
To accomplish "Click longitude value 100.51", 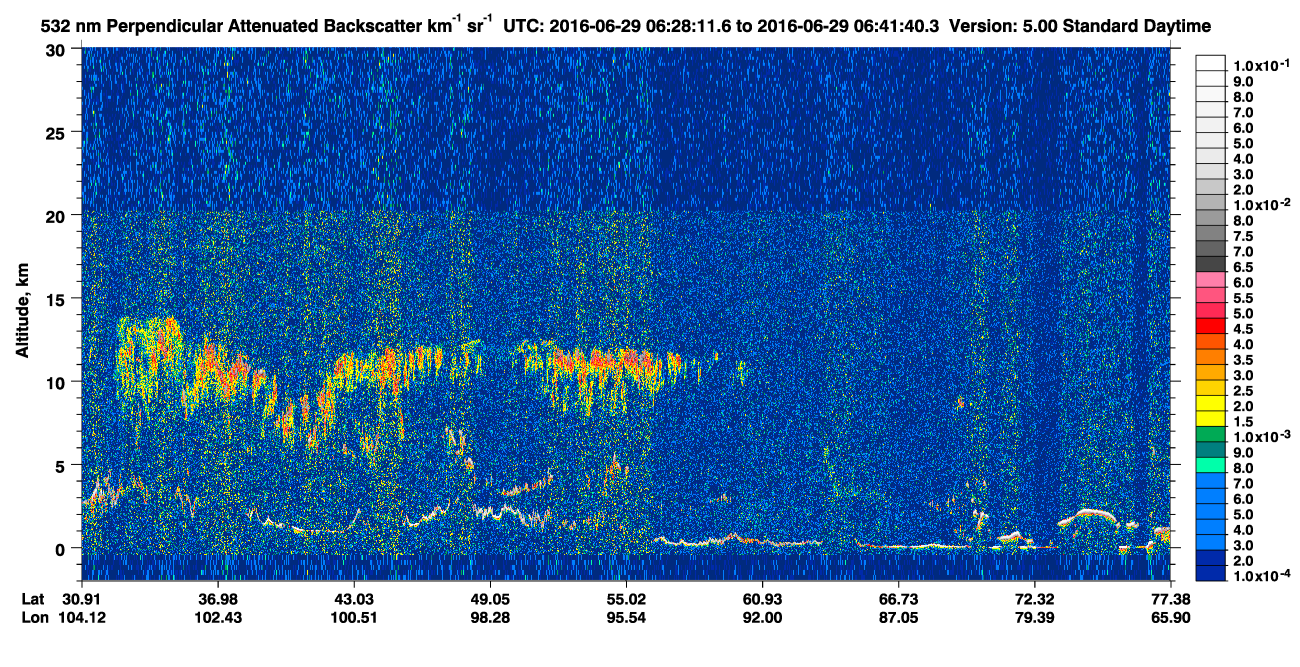I will pos(353,617).
